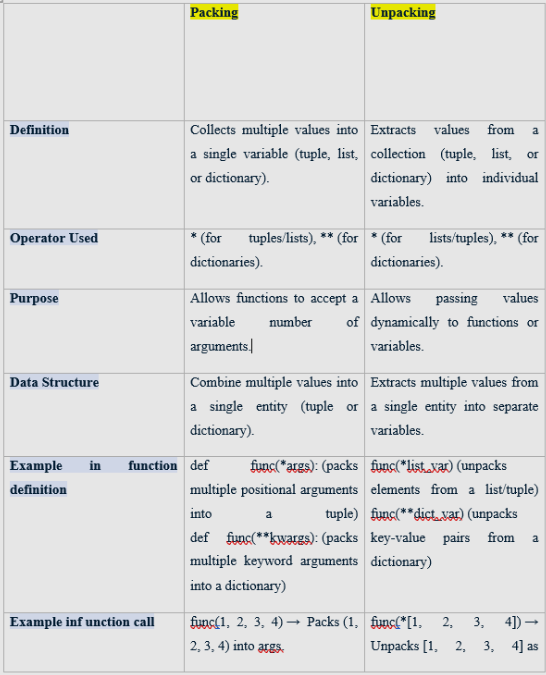Click the underlined func(*args) text
This screenshot has height=675, width=546.
pyautogui.click(x=282, y=466)
